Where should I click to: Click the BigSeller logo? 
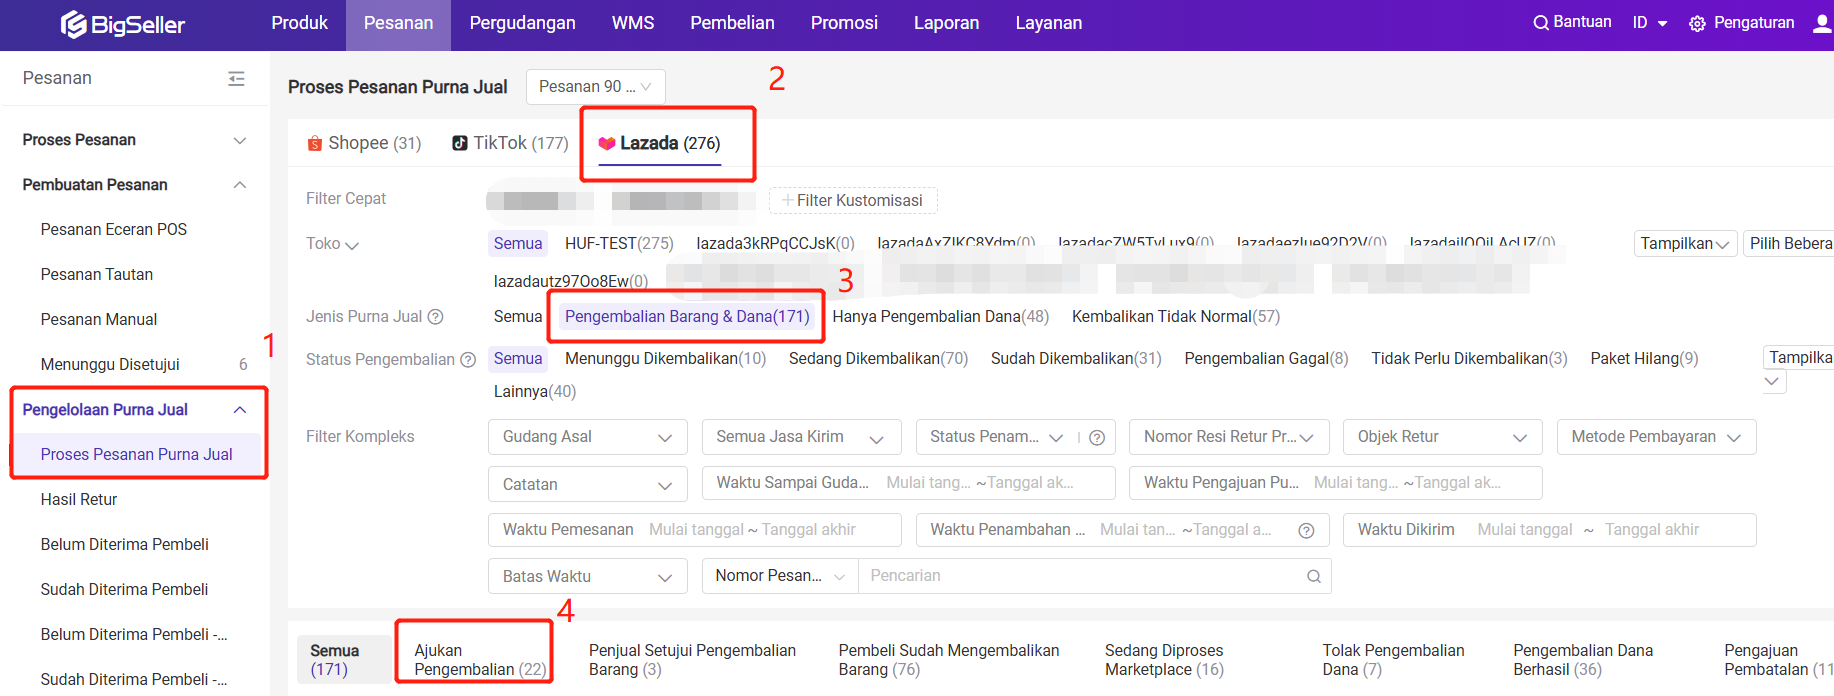tap(123, 24)
